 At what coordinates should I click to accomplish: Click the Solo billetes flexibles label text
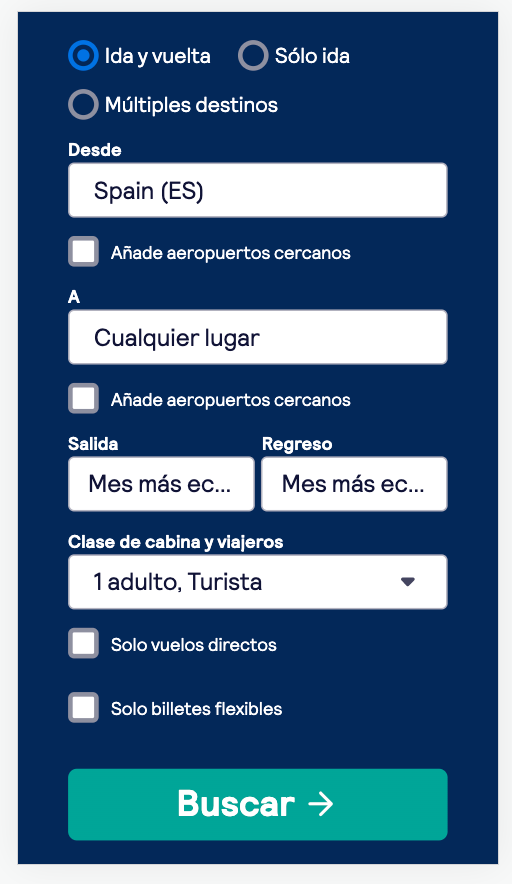(196, 709)
